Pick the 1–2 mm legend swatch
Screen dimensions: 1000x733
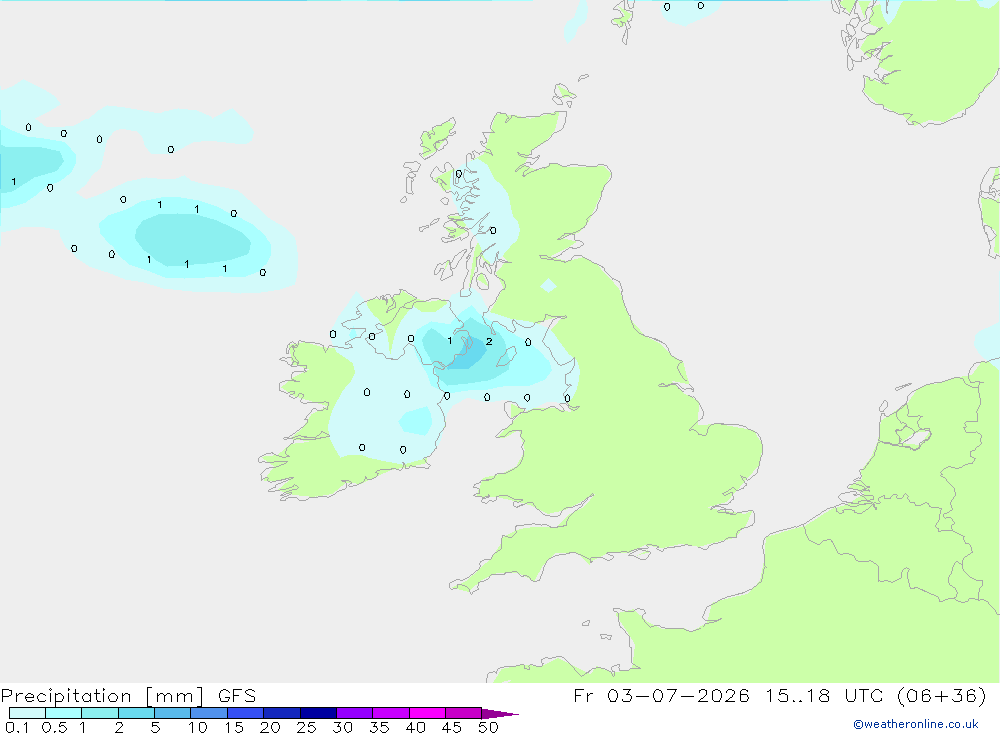[x=100, y=713]
